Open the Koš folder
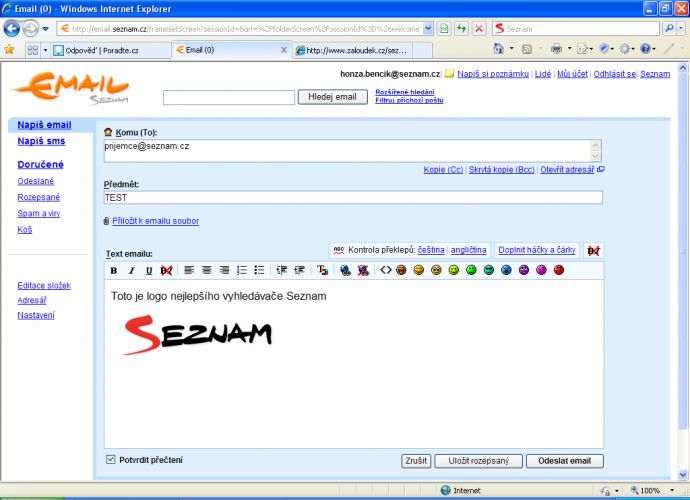The width and height of the screenshot is (690, 500). pos(25,229)
